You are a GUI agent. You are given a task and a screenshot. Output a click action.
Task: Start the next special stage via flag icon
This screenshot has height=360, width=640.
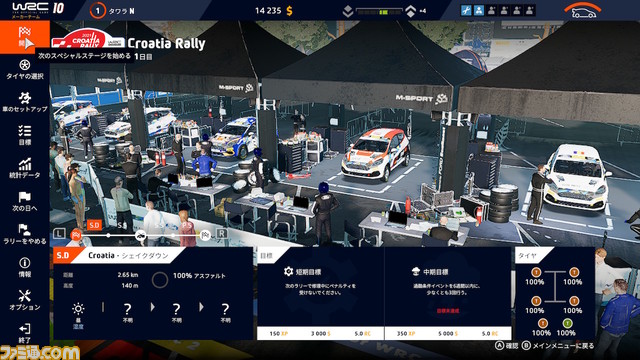pos(24,37)
